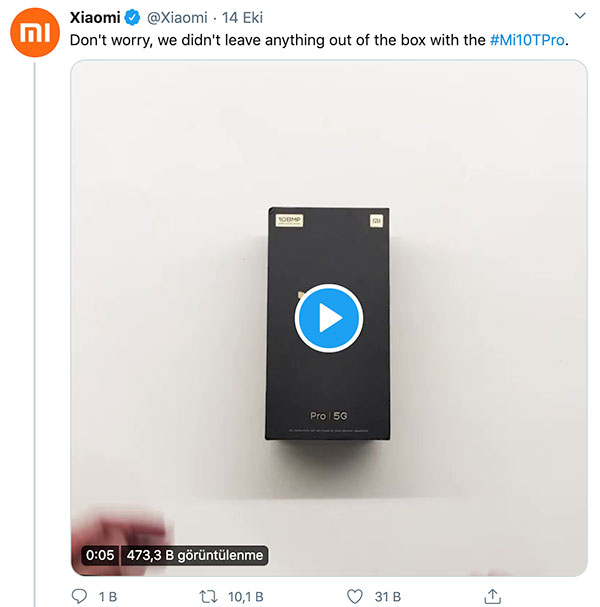
Task: Like the tweet with the heart icon
Action: pyautogui.click(x=354, y=596)
